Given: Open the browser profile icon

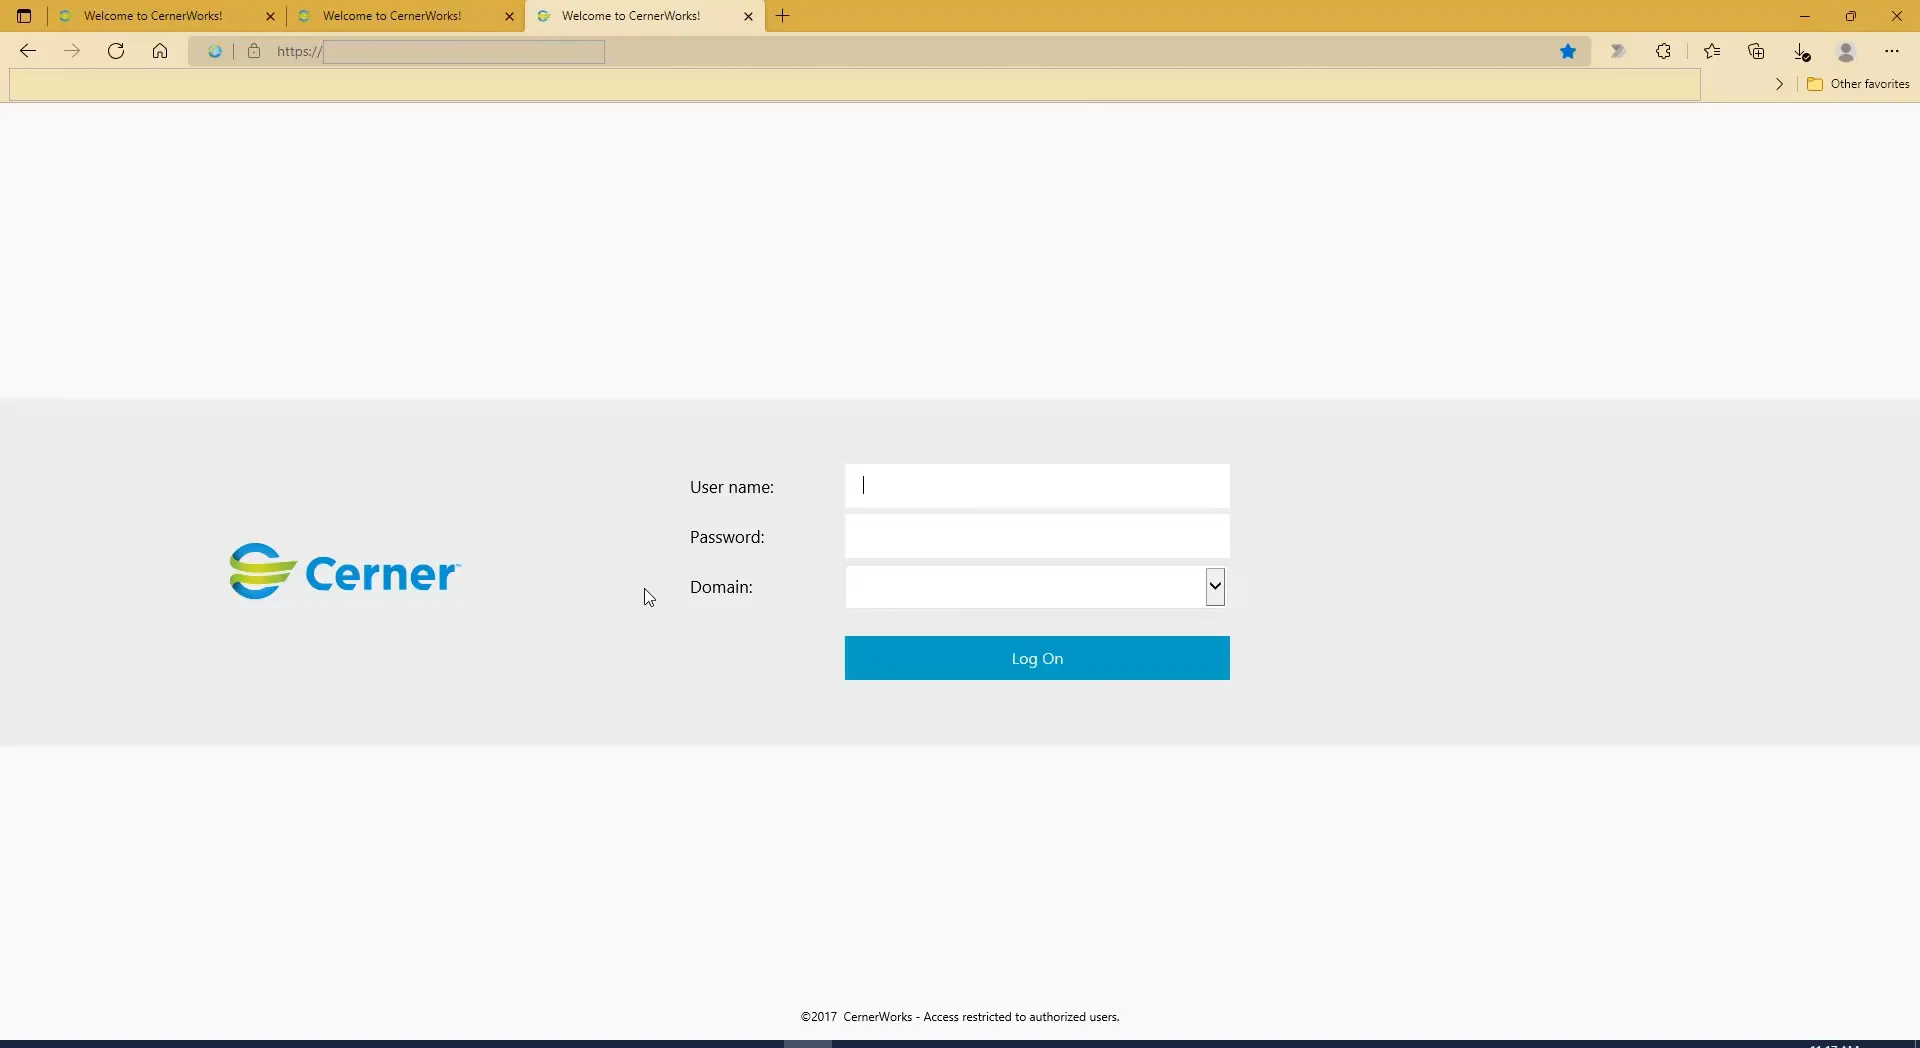Looking at the screenshot, I should pyautogui.click(x=1846, y=52).
